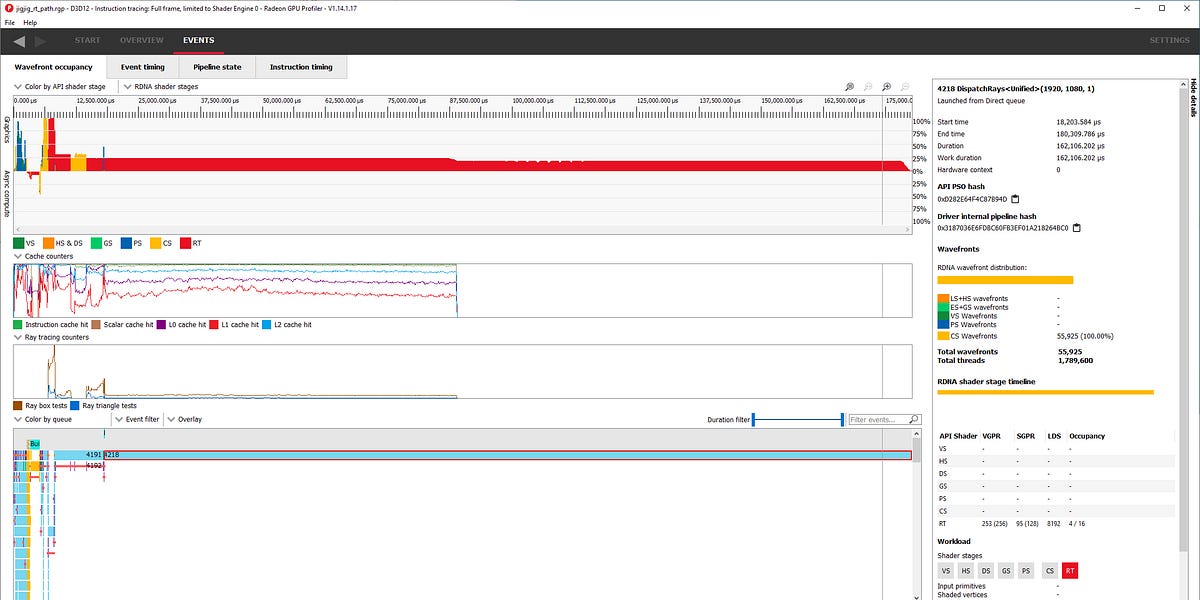Toggle the VS shader stage legend swatch

[18, 243]
